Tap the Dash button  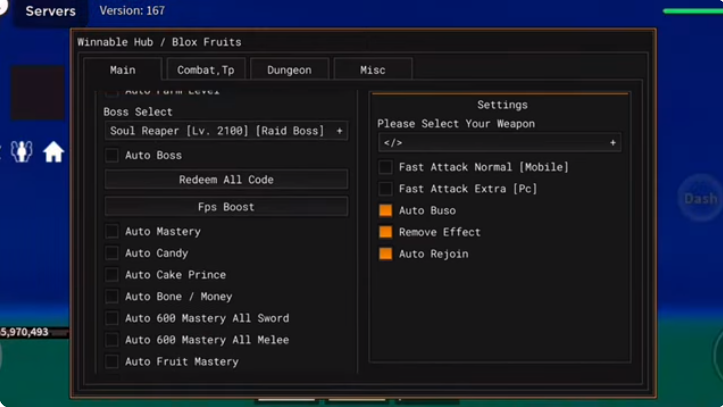point(700,198)
